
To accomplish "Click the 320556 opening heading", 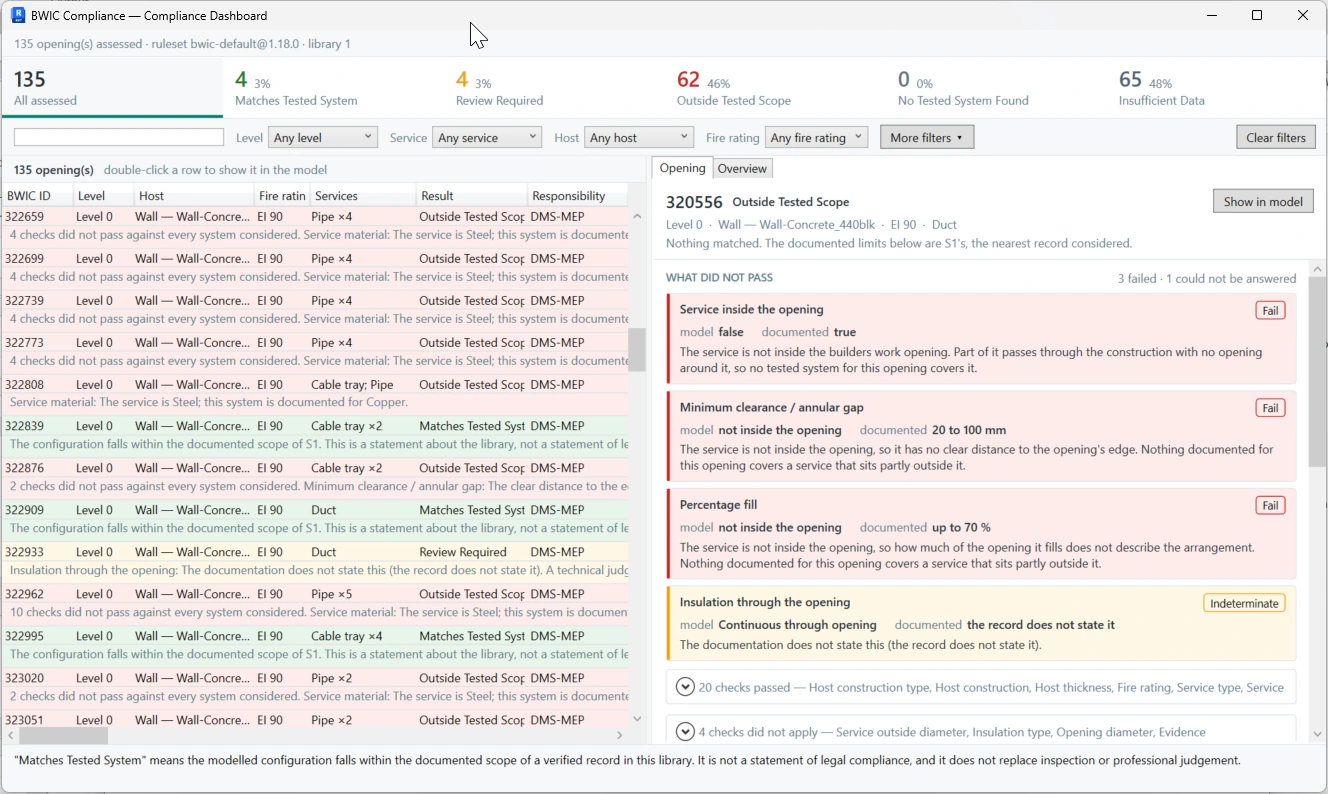I will (693, 202).
